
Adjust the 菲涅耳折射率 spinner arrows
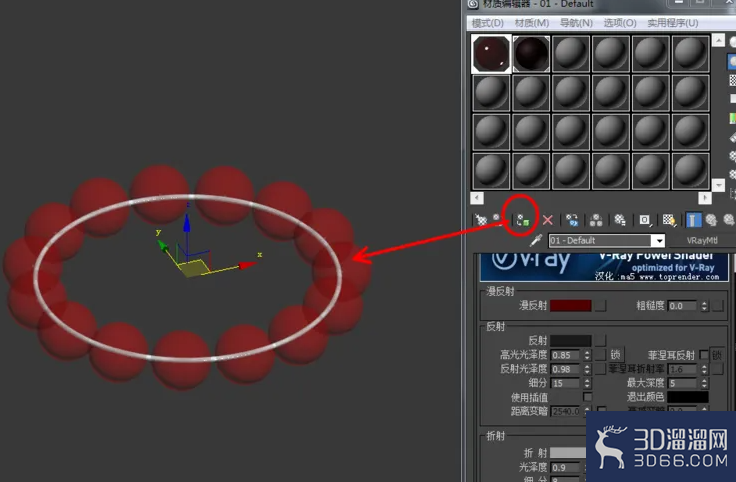pos(704,369)
